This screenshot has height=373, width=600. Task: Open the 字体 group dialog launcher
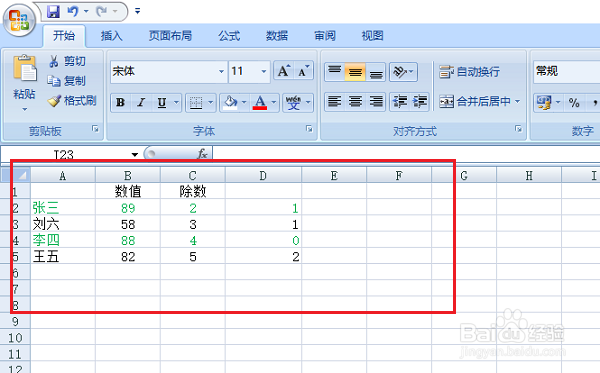(309, 129)
